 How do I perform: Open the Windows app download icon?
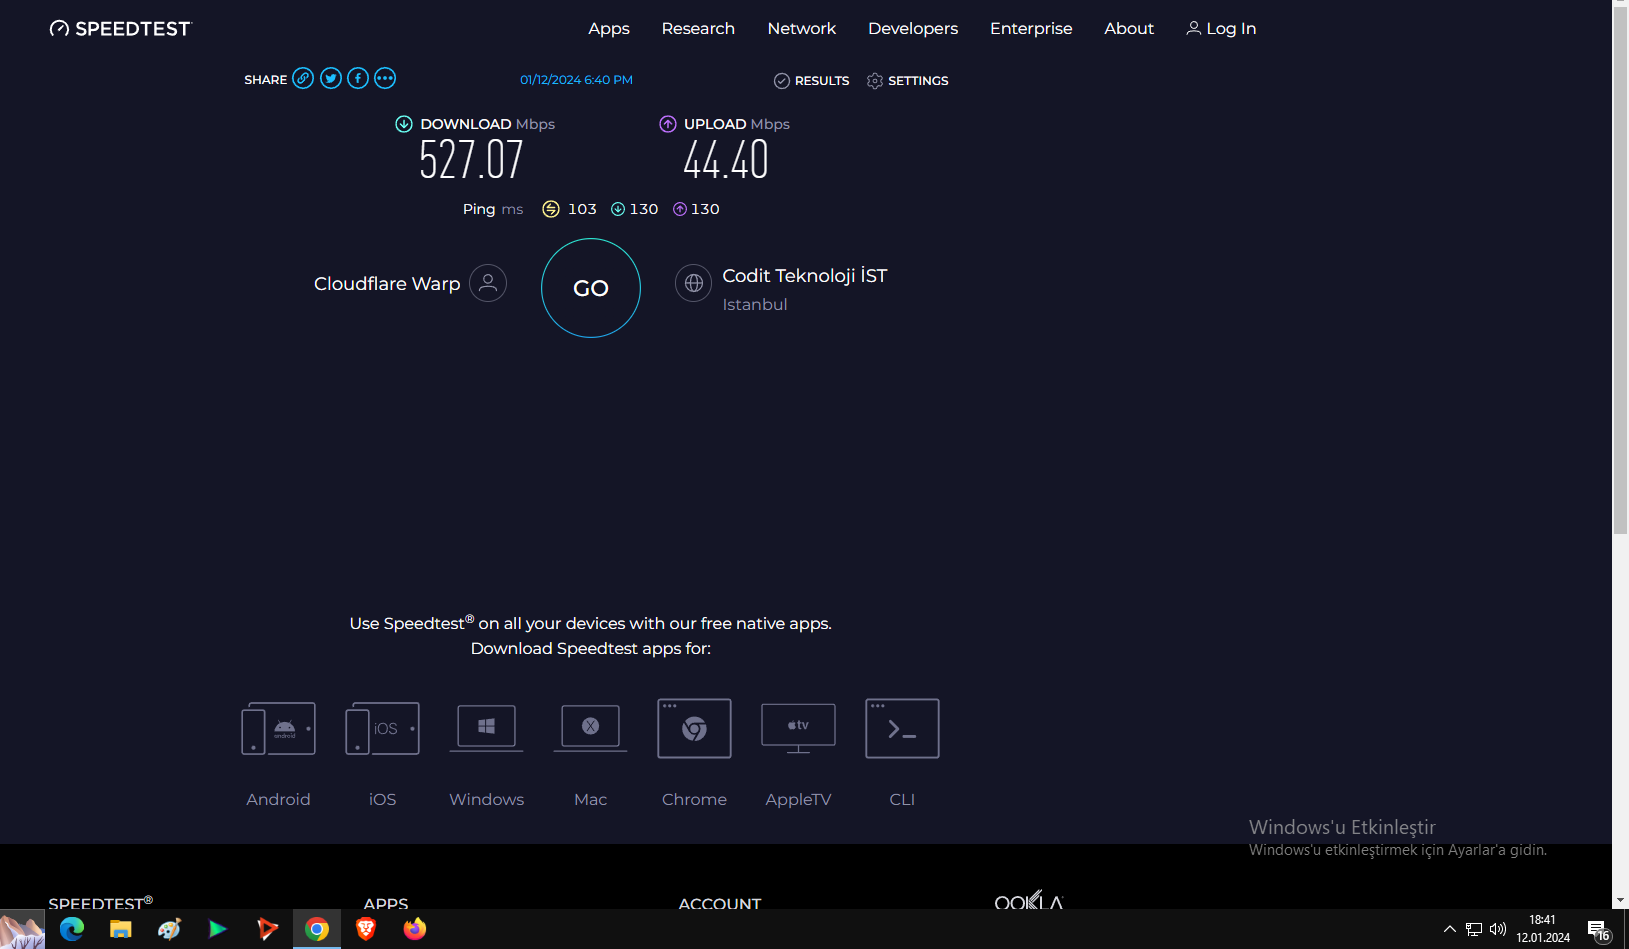pos(486,728)
